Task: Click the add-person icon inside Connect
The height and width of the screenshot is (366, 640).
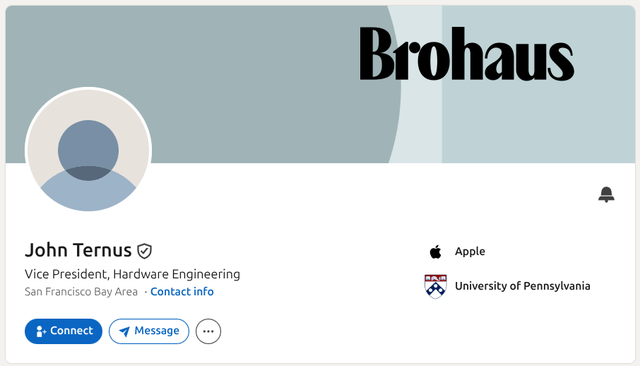Action: point(41,331)
